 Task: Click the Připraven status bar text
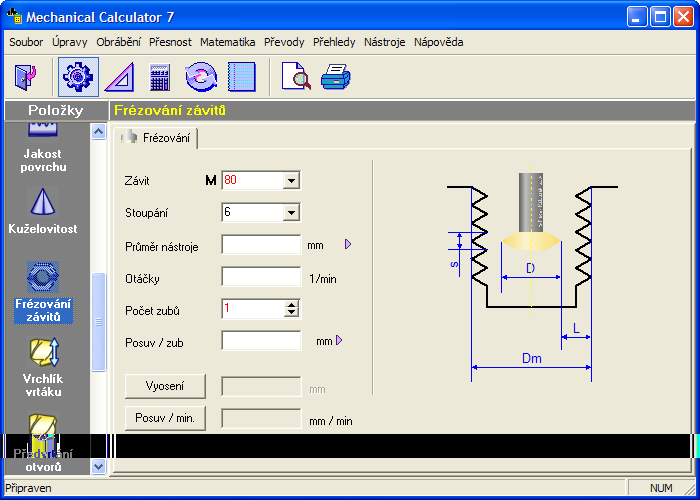(x=28, y=488)
